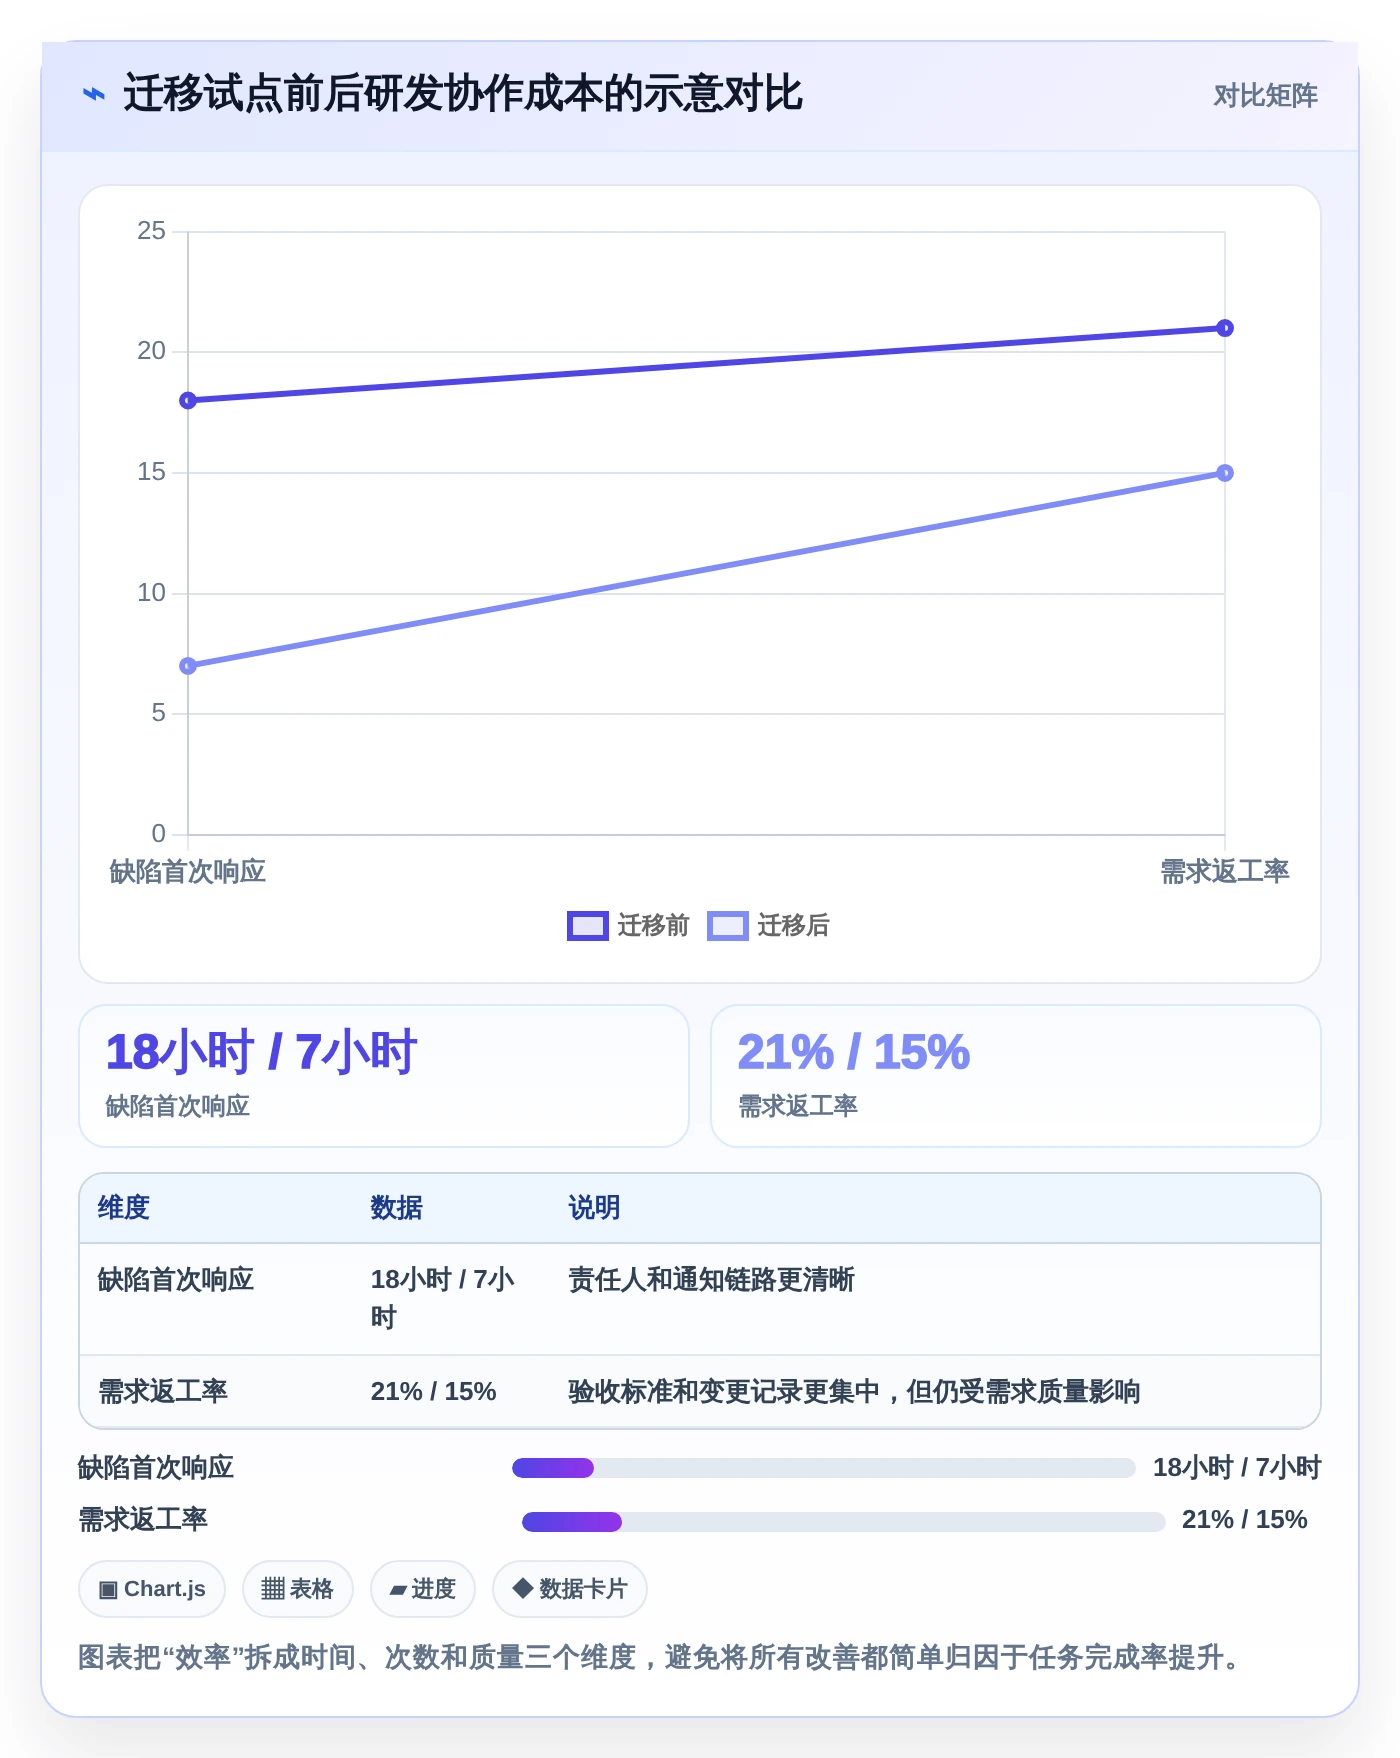This screenshot has width=1400, height=1758.
Task: Toggle the 迁移后 legend swatch
Action: click(727, 926)
